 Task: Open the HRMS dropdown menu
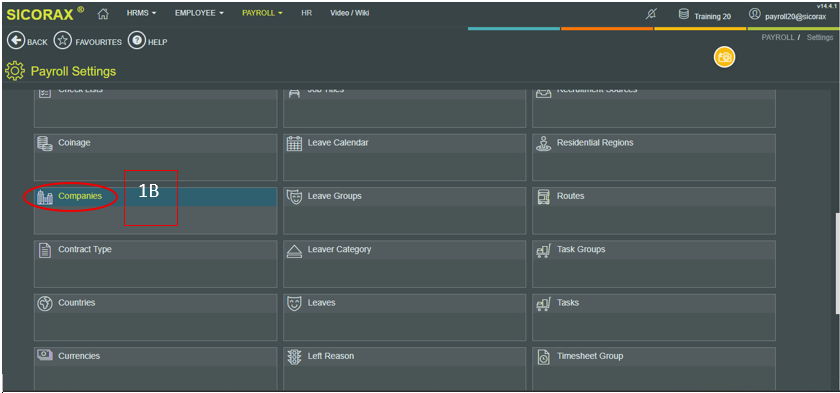[141, 13]
